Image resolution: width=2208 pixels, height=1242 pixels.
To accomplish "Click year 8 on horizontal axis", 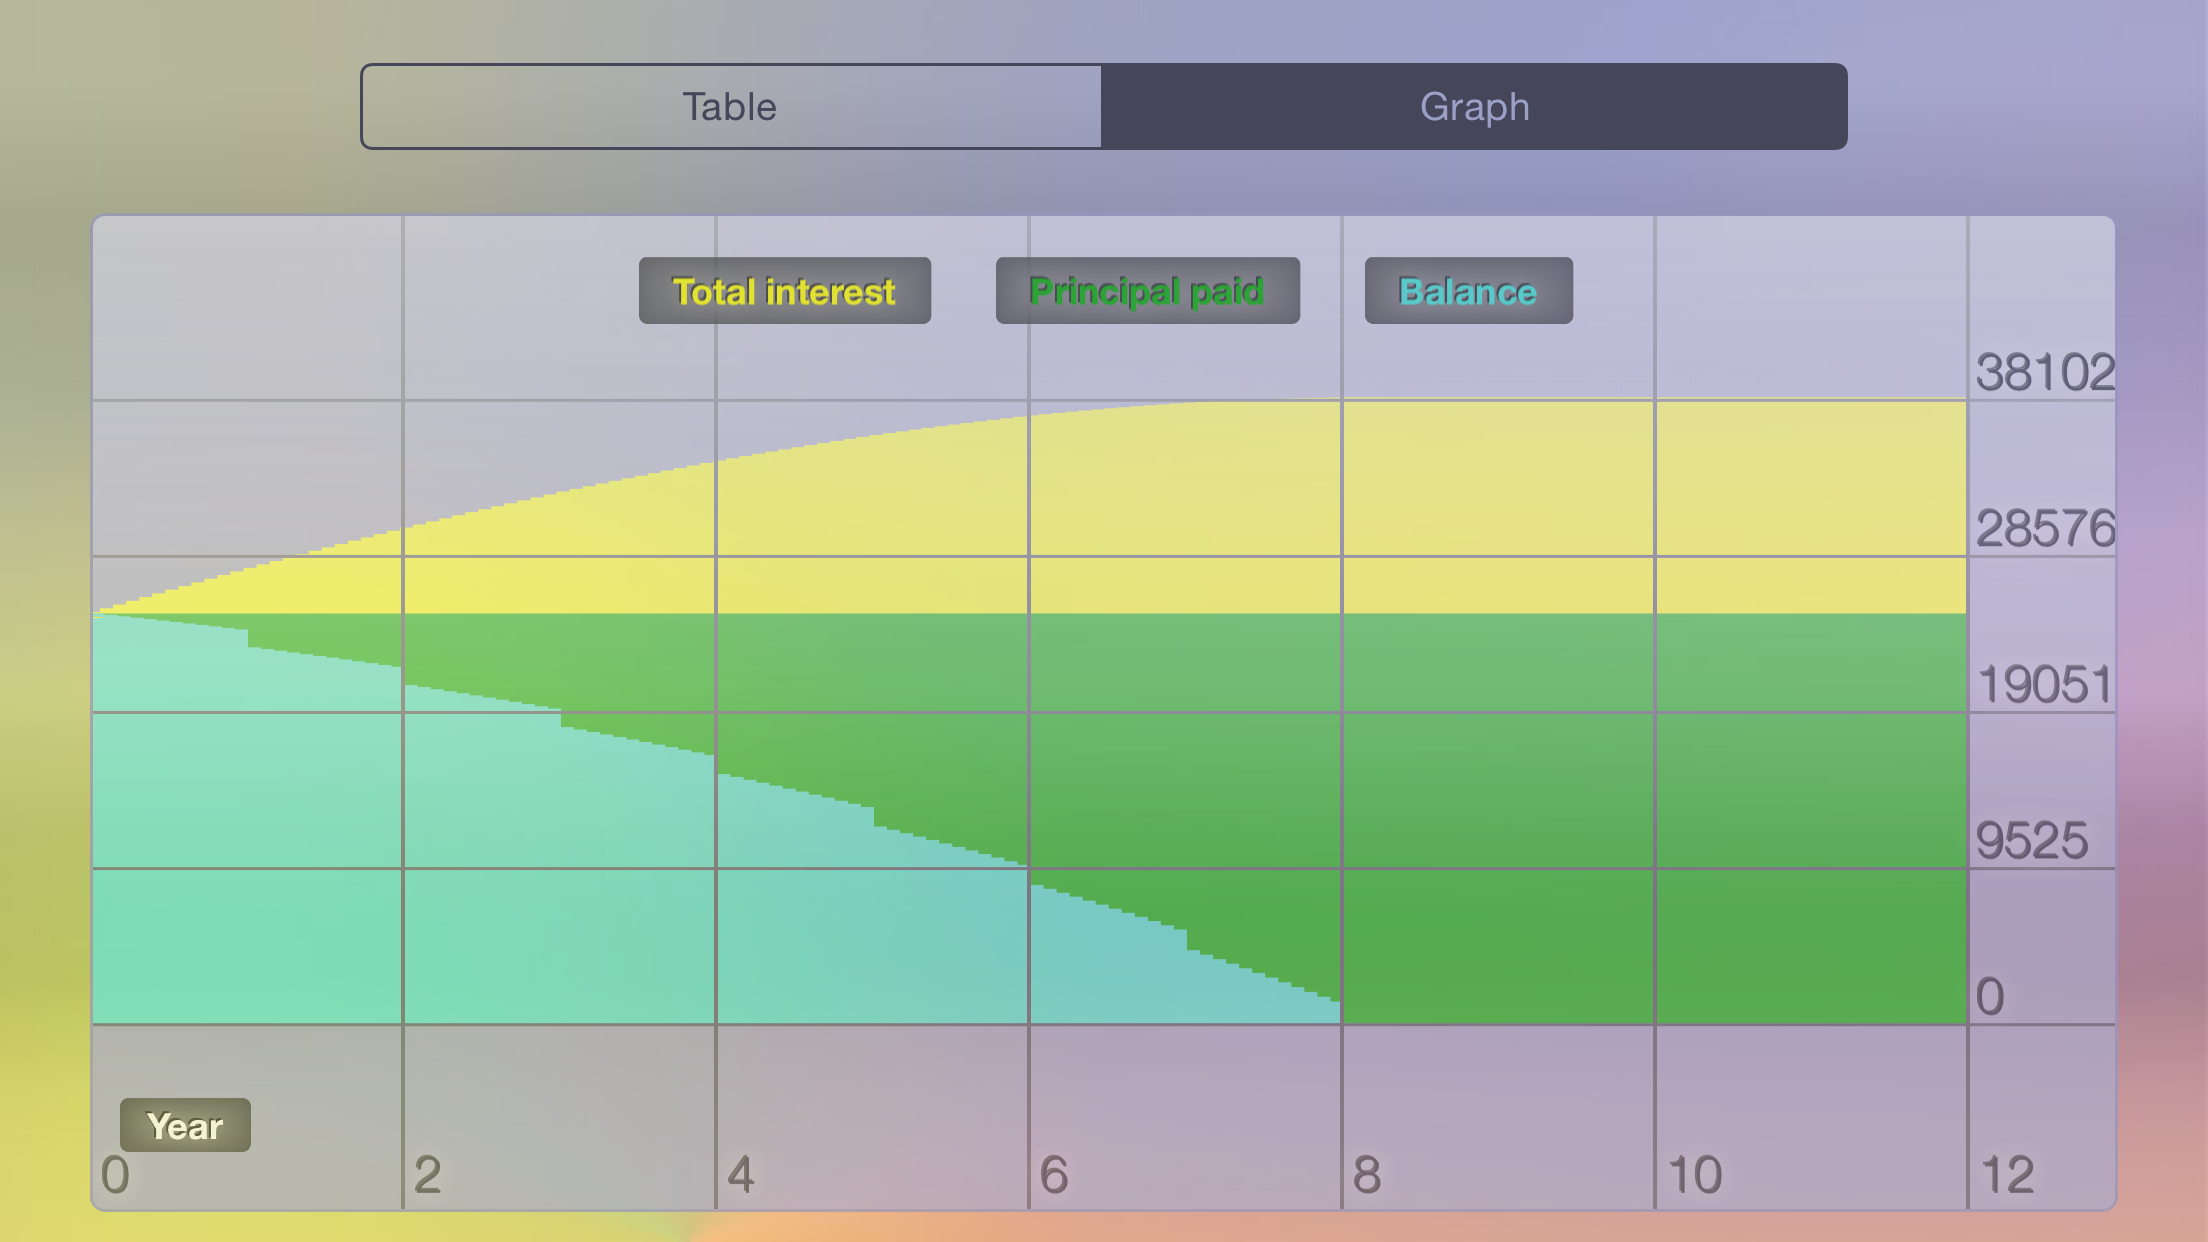I will [1367, 1175].
